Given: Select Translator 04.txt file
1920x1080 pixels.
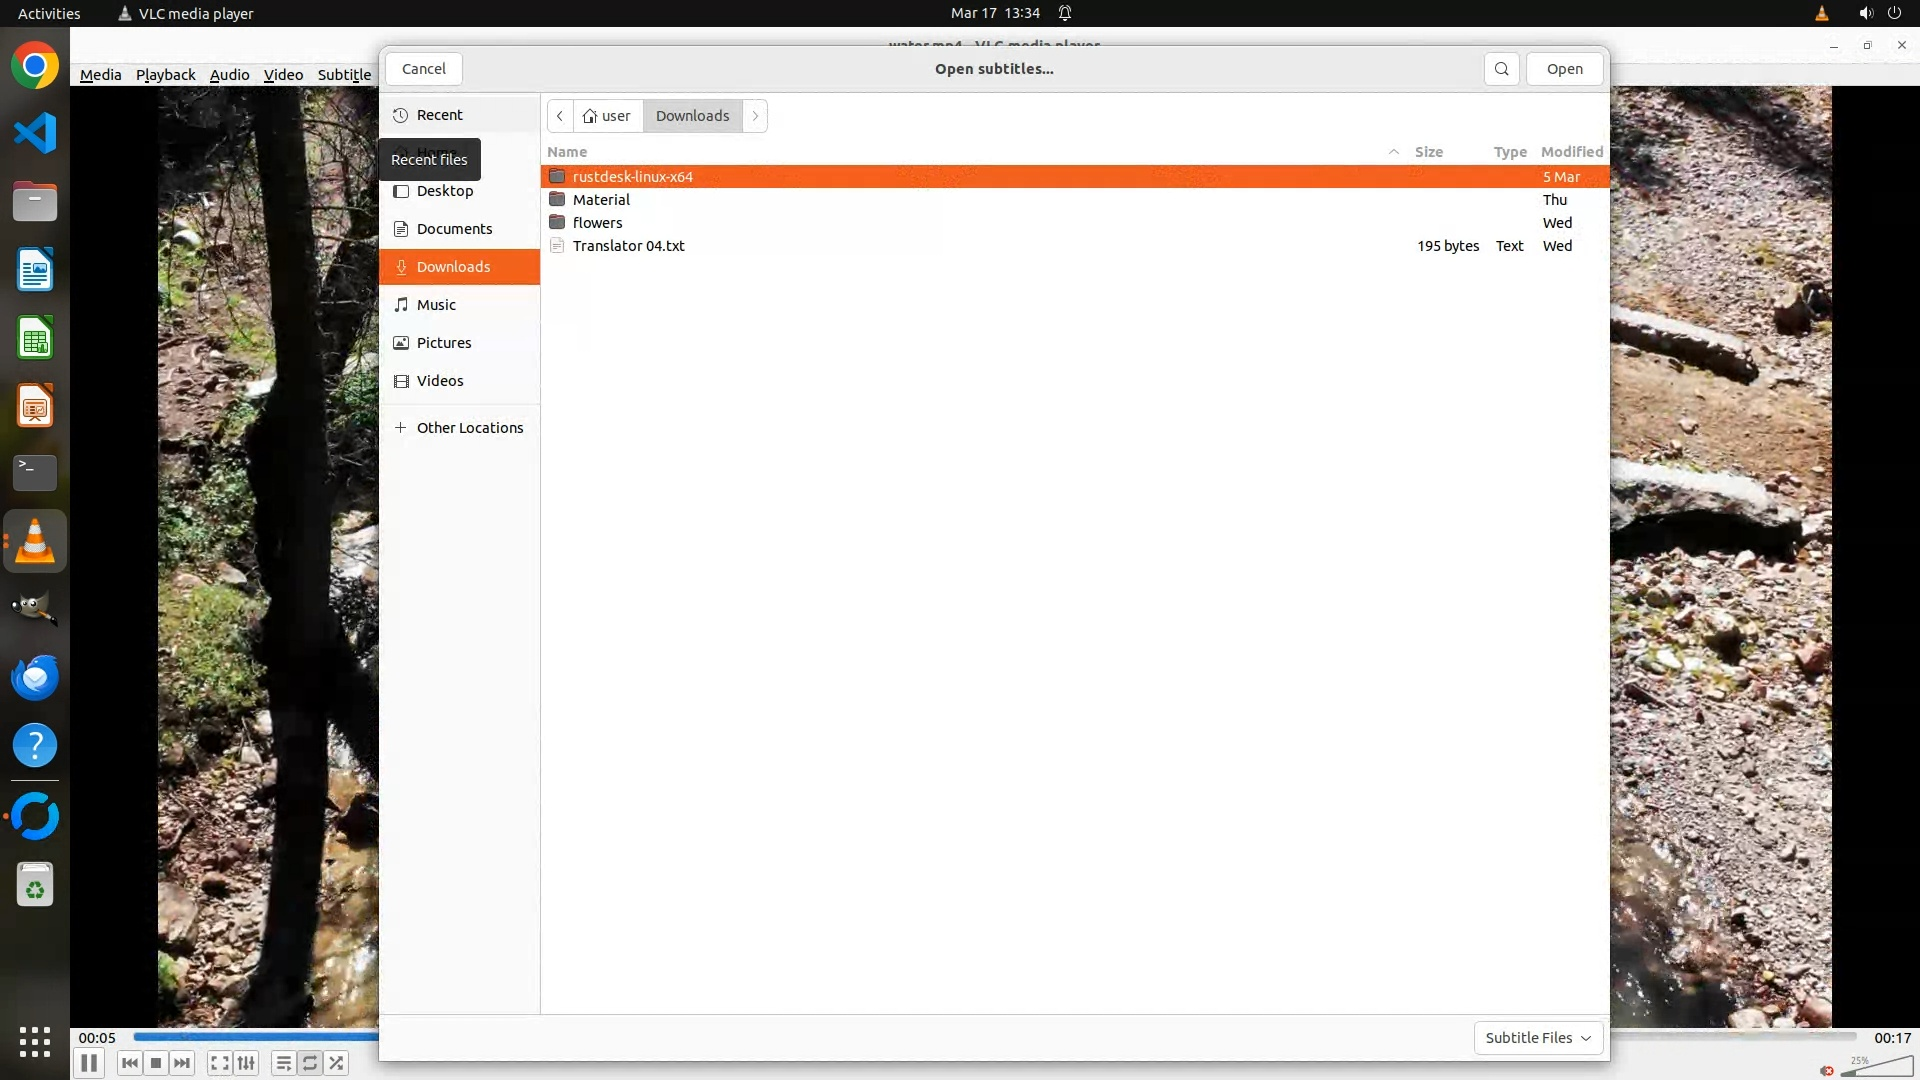Looking at the screenshot, I should point(628,246).
